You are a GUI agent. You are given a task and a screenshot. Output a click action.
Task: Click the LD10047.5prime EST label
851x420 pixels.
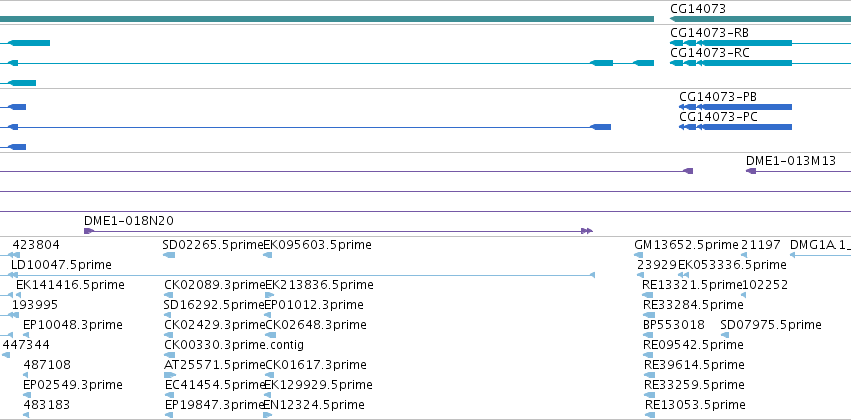pyautogui.click(x=61, y=265)
